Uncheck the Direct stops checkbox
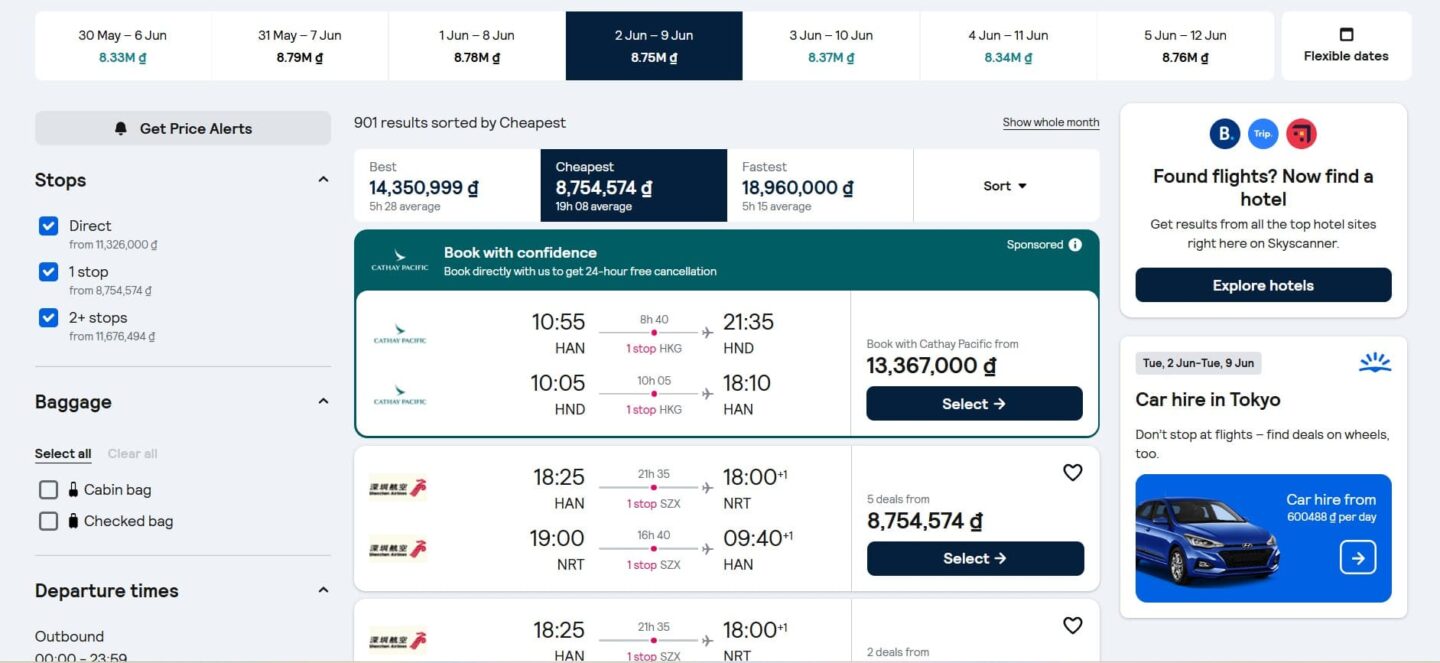This screenshot has height=663, width=1440. [x=48, y=226]
